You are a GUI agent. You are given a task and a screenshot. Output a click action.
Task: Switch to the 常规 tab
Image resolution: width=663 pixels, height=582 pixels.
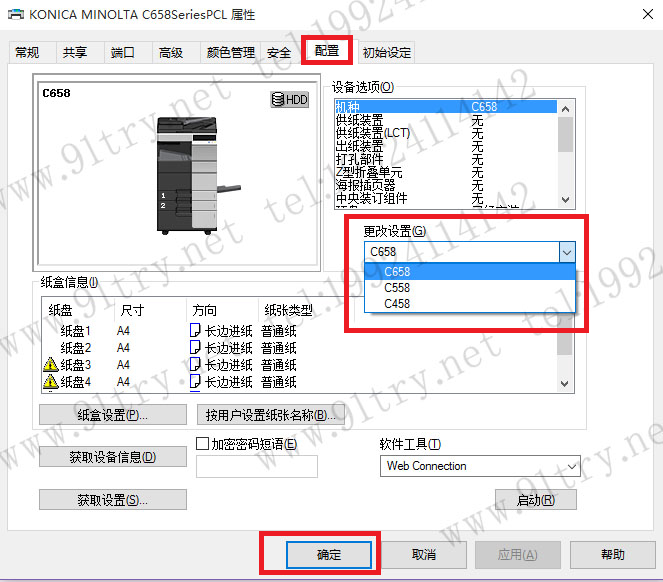pyautogui.click(x=28, y=53)
